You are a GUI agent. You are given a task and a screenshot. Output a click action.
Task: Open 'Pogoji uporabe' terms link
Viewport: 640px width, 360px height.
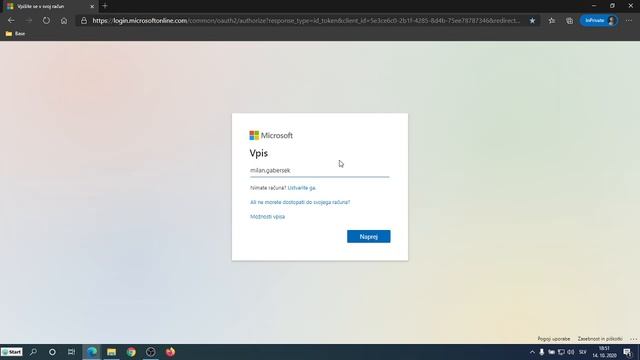click(553, 339)
